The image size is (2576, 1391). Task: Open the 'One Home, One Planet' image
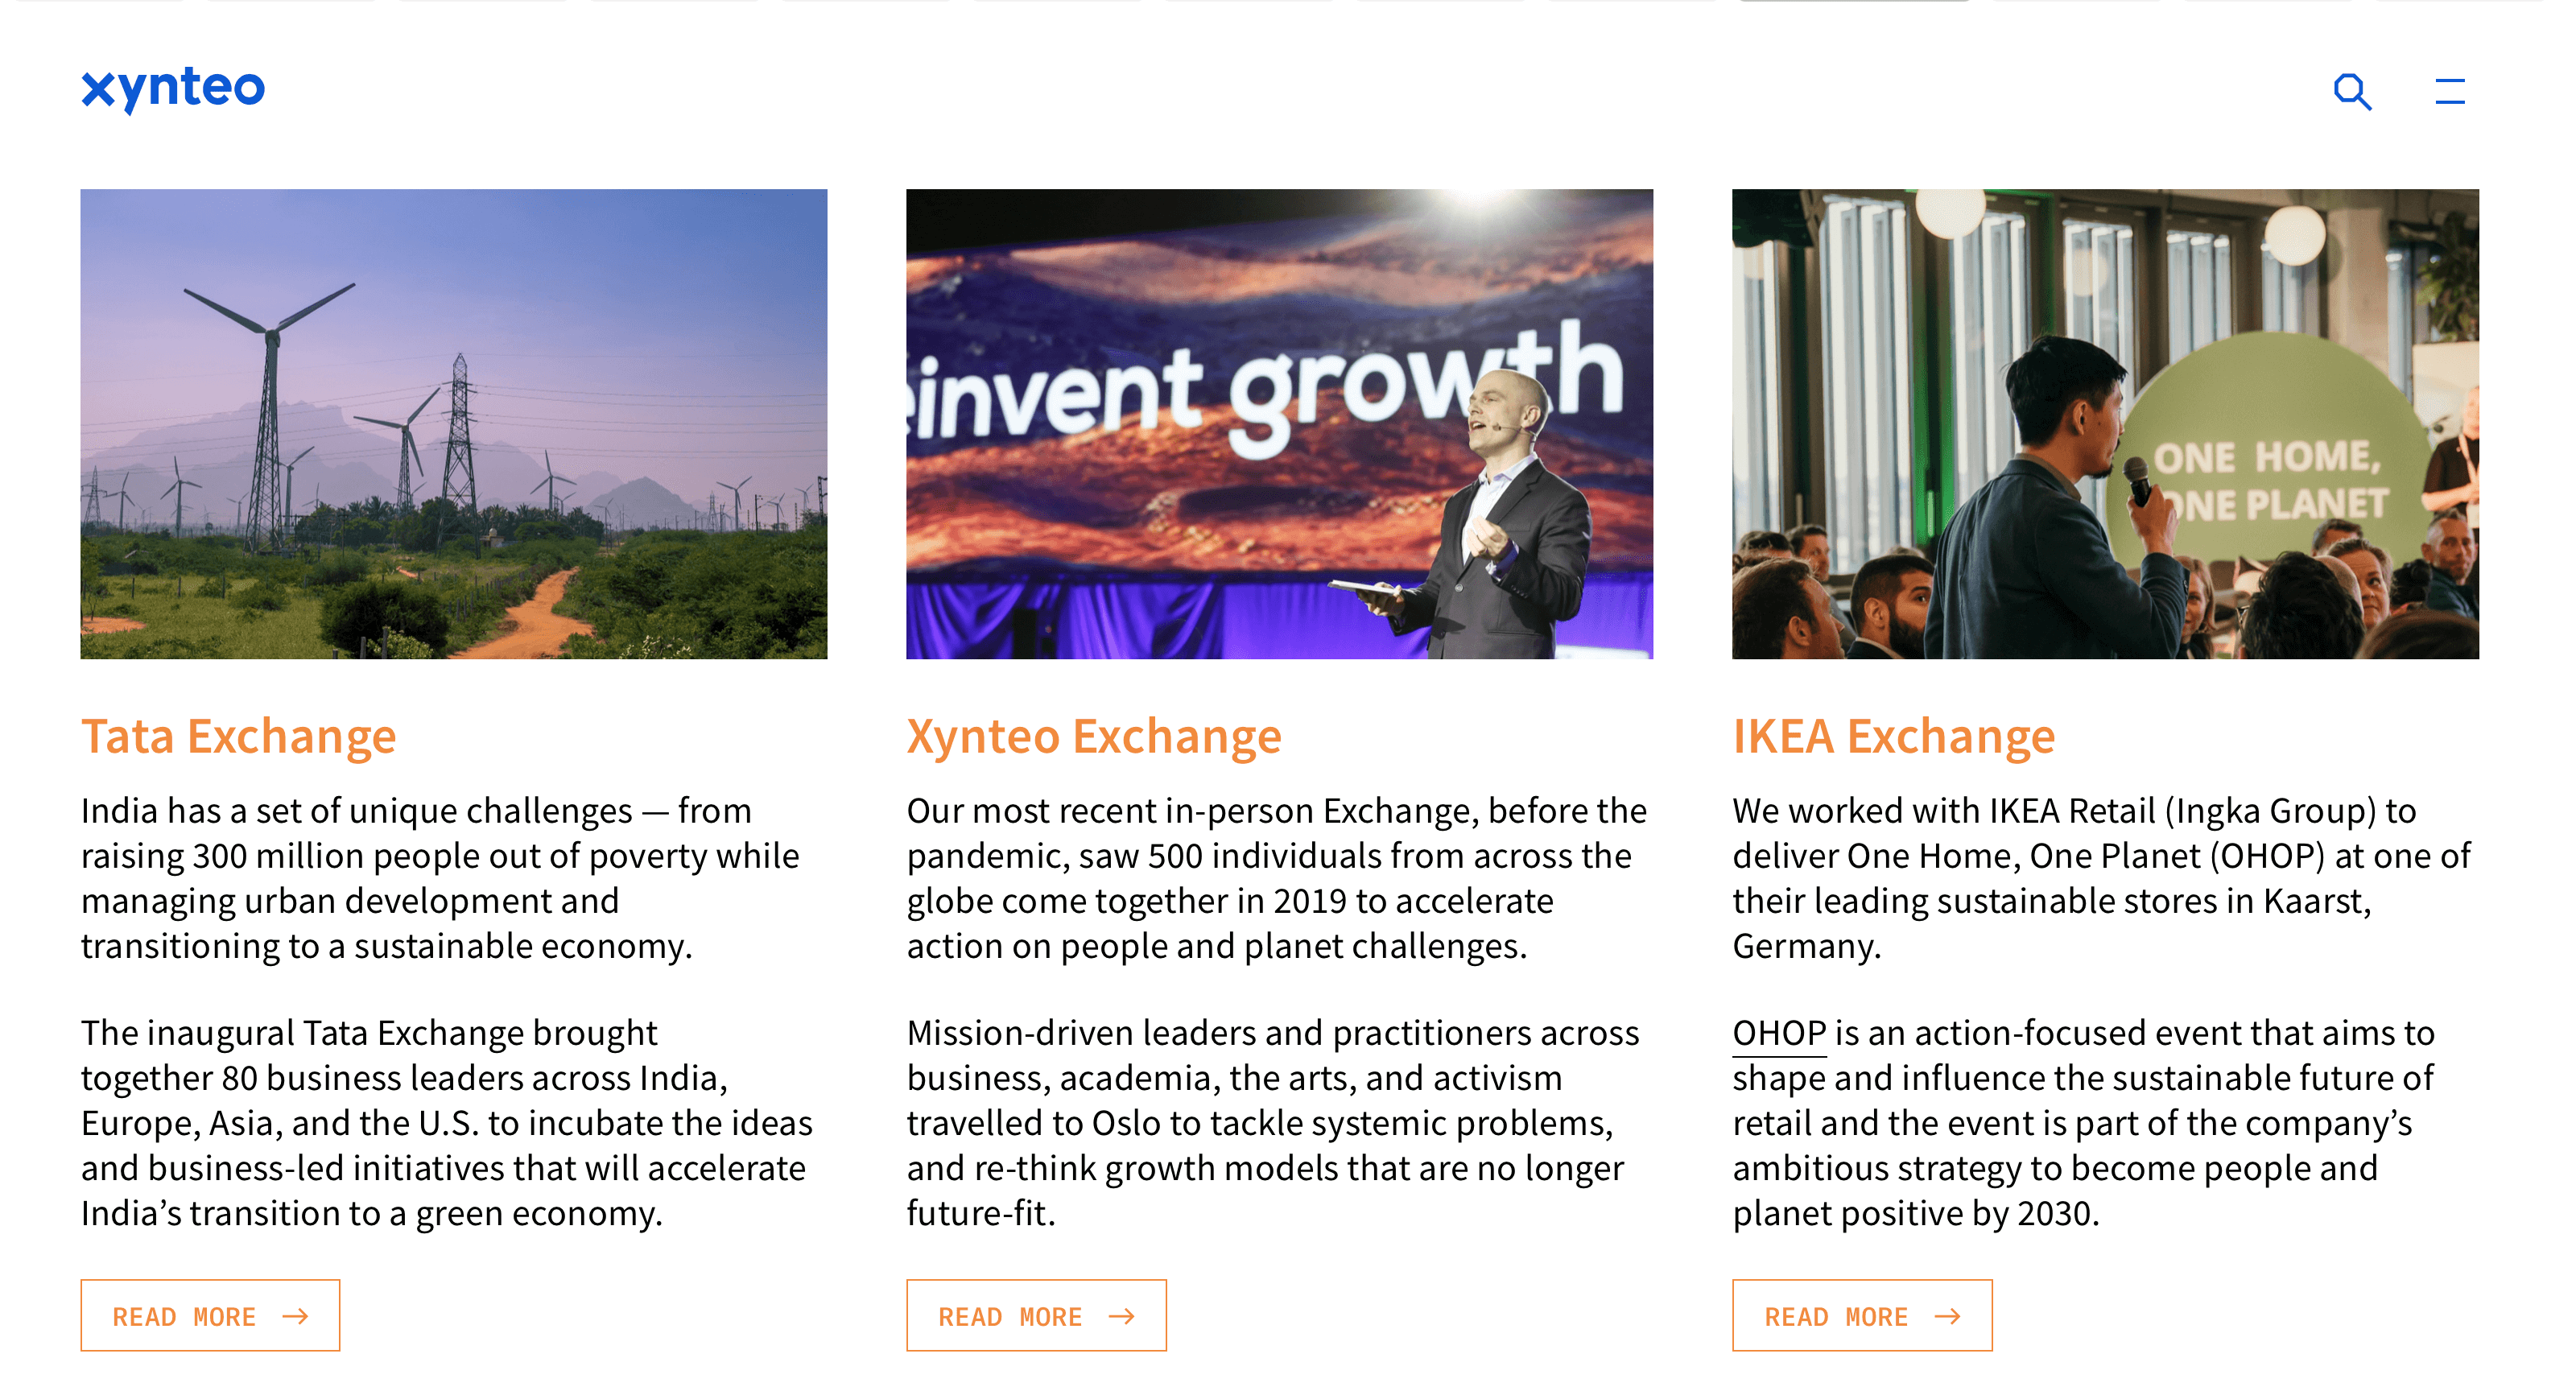coord(2106,424)
